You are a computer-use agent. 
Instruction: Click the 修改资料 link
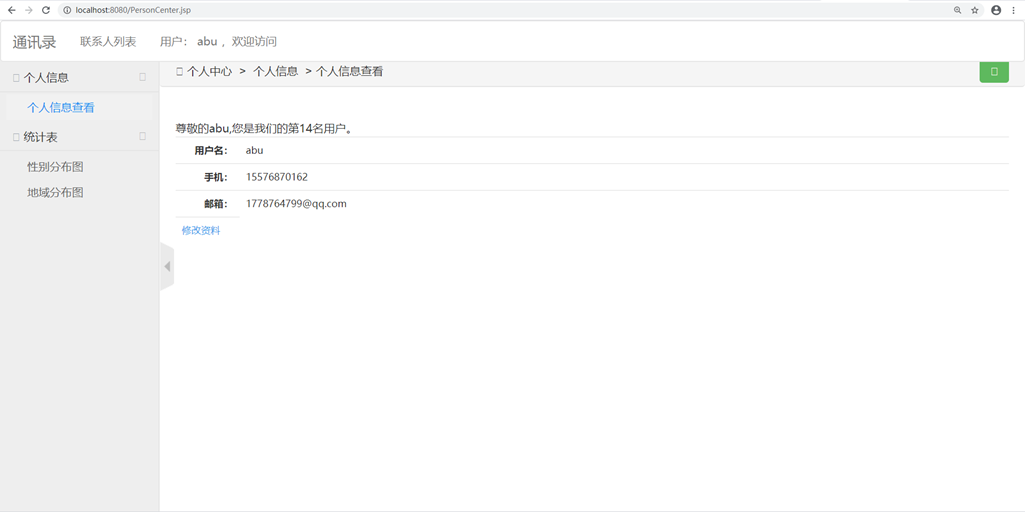[x=201, y=230]
